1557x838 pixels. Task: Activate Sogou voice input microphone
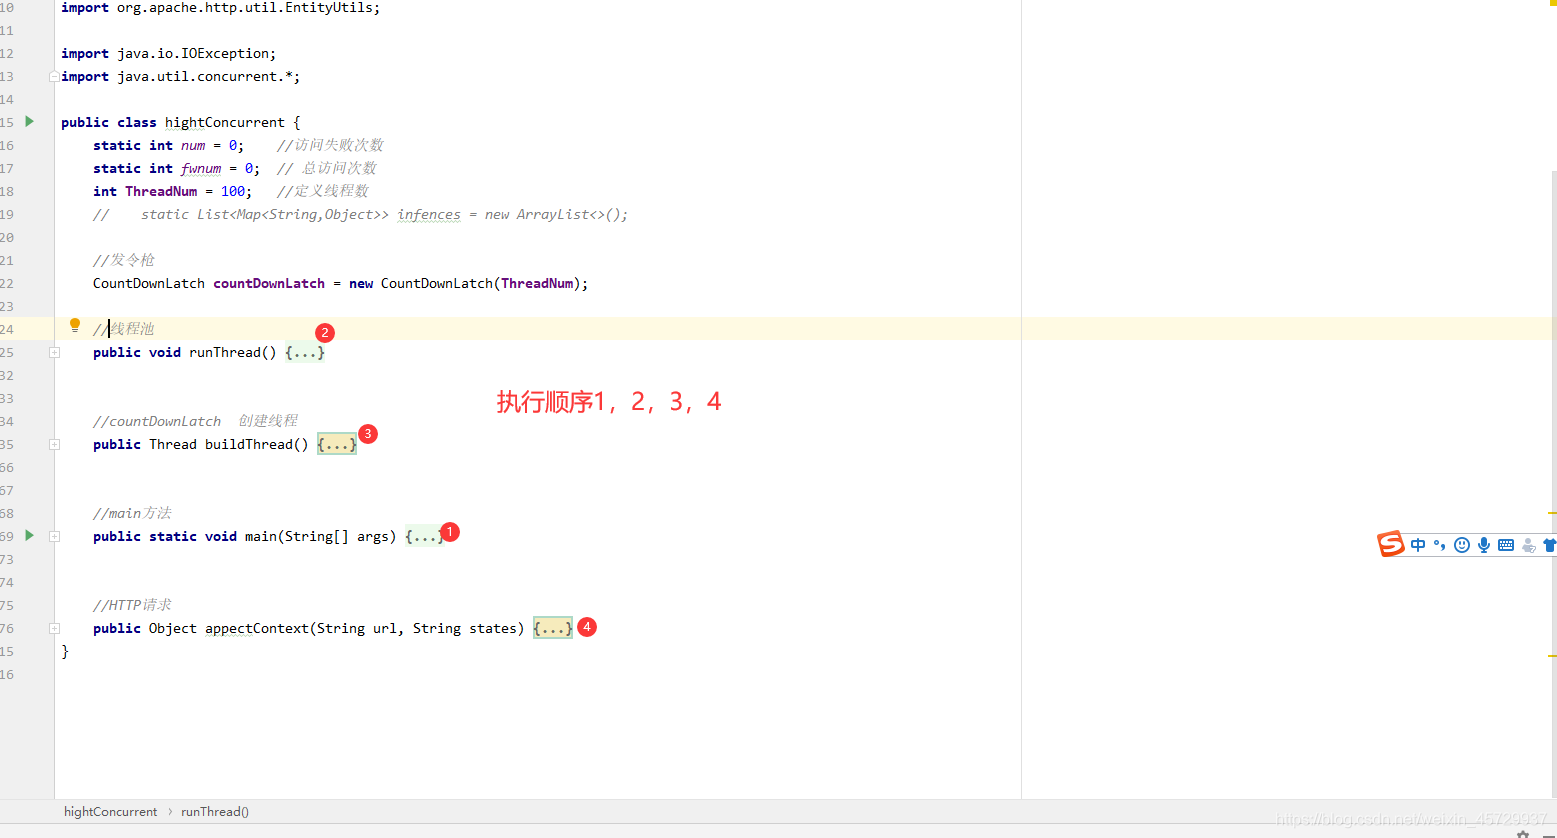tap(1484, 545)
